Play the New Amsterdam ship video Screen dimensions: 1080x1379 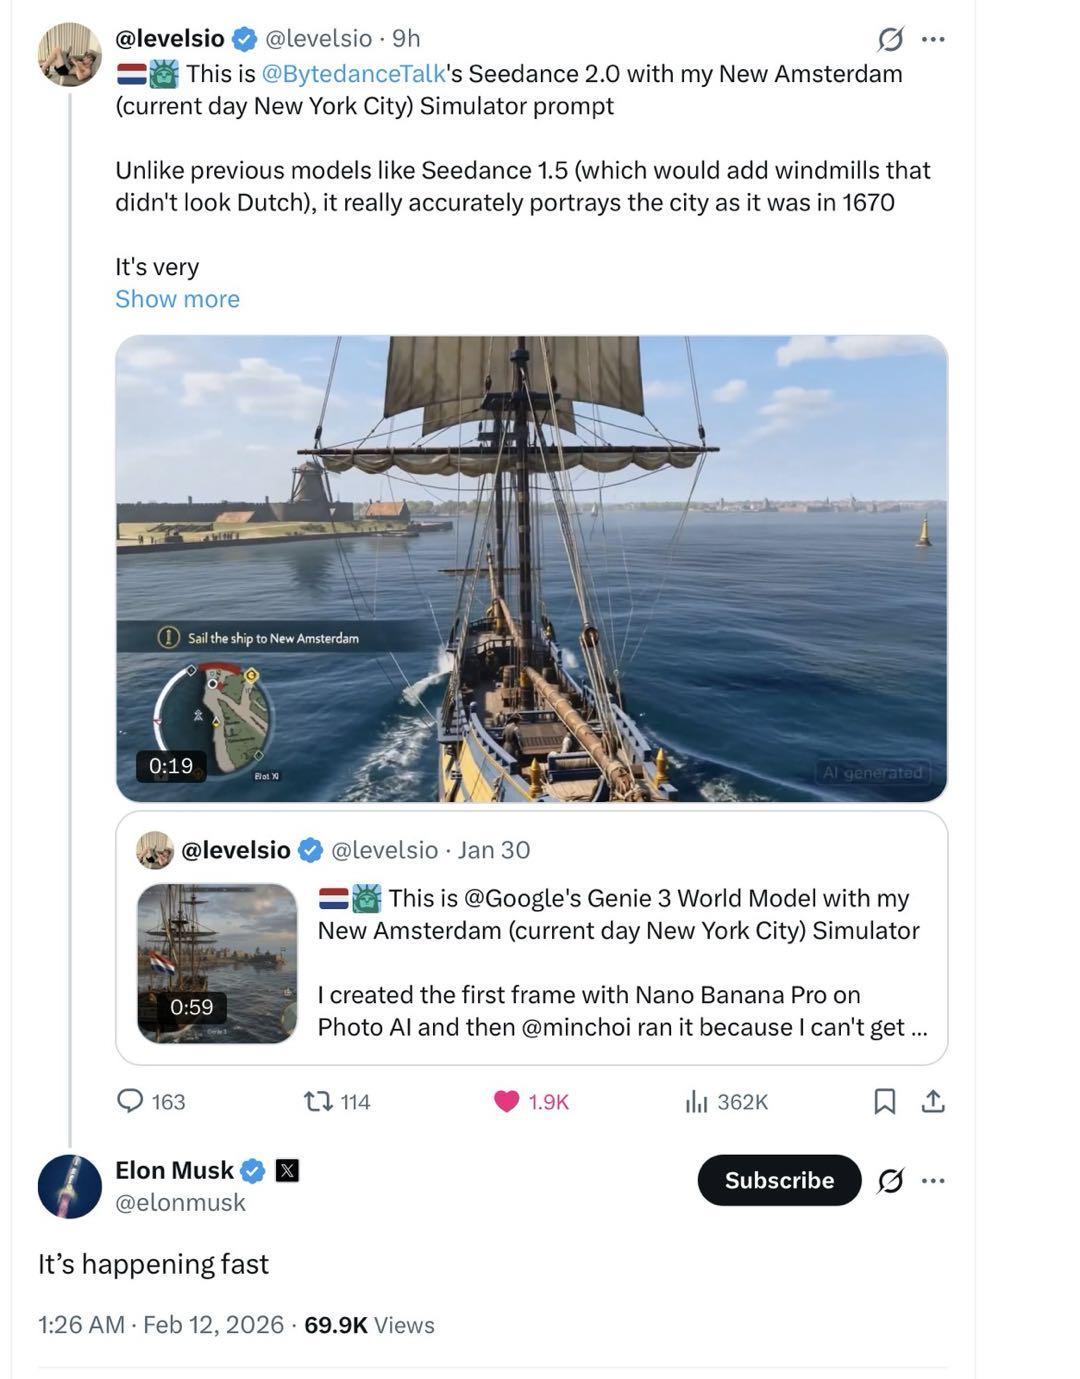point(531,568)
